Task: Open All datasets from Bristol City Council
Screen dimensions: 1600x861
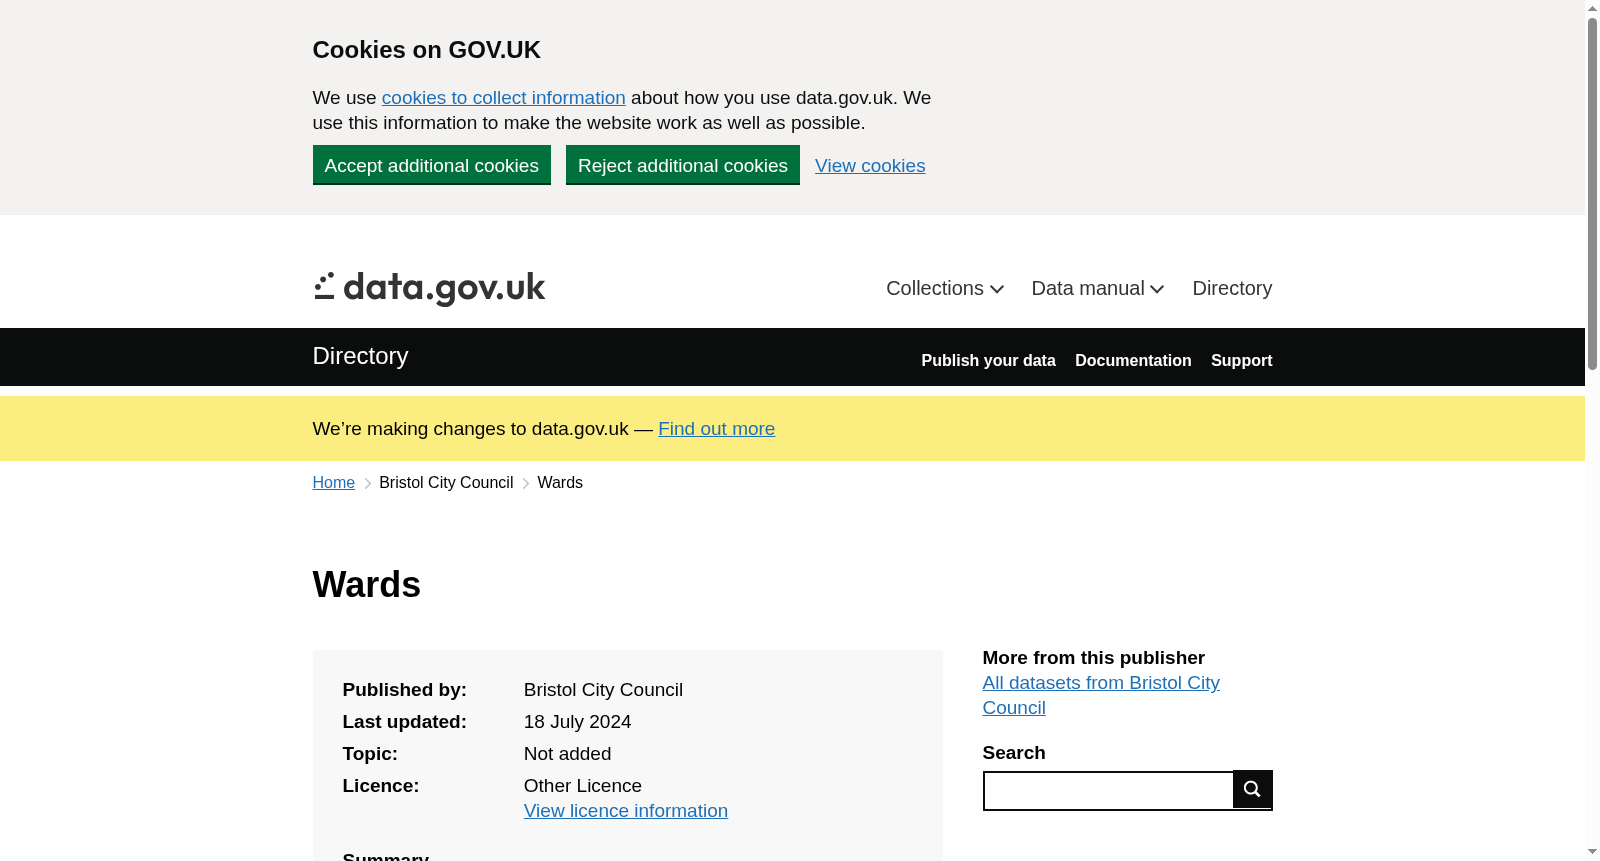Action: [1101, 695]
